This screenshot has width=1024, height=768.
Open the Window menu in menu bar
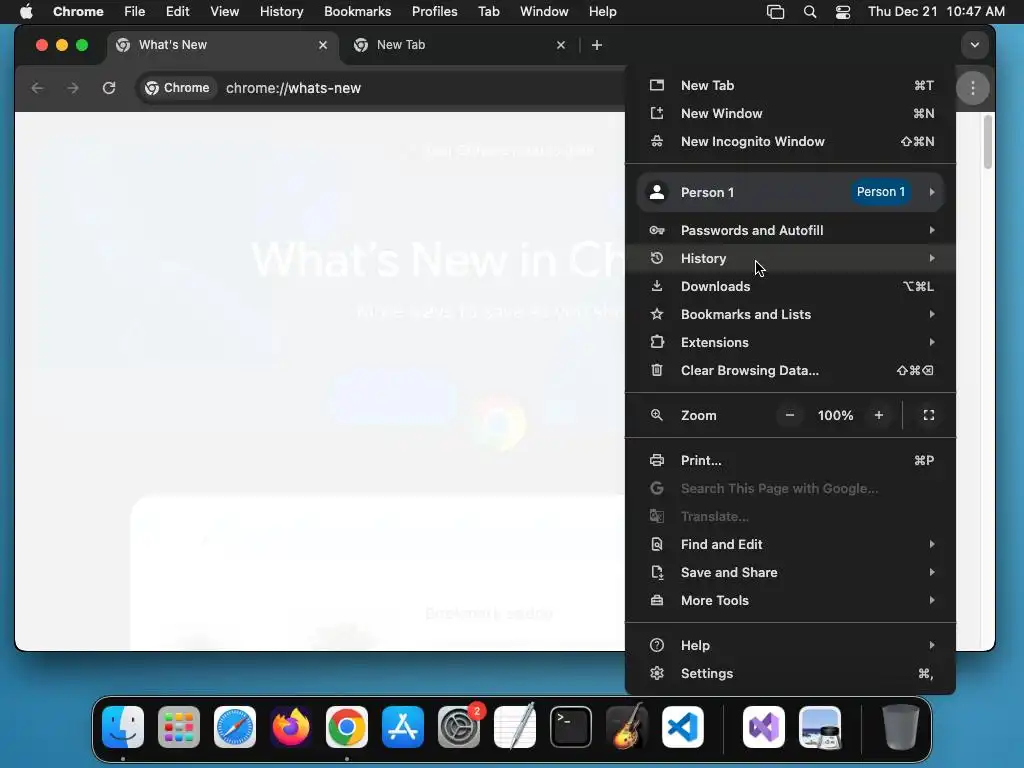[544, 12]
